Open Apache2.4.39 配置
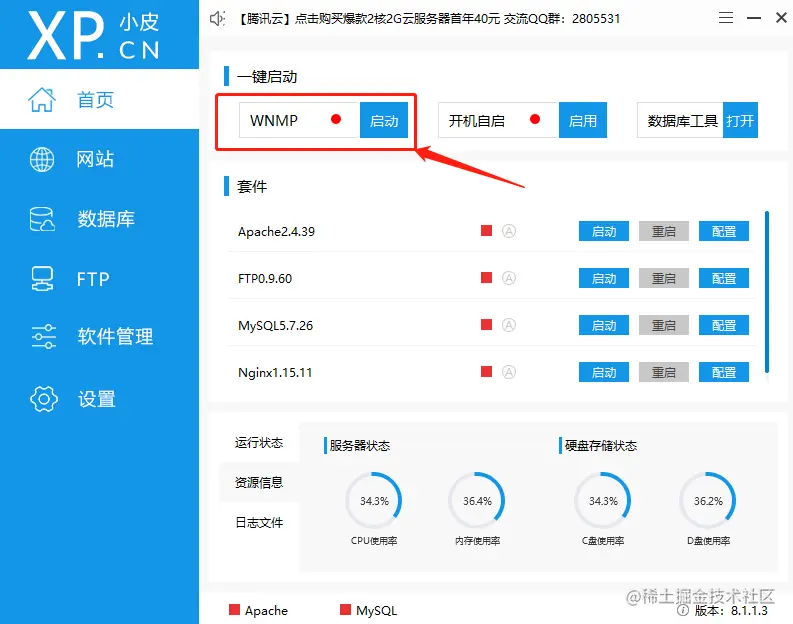Image resolution: width=793 pixels, height=624 pixels. tap(724, 231)
